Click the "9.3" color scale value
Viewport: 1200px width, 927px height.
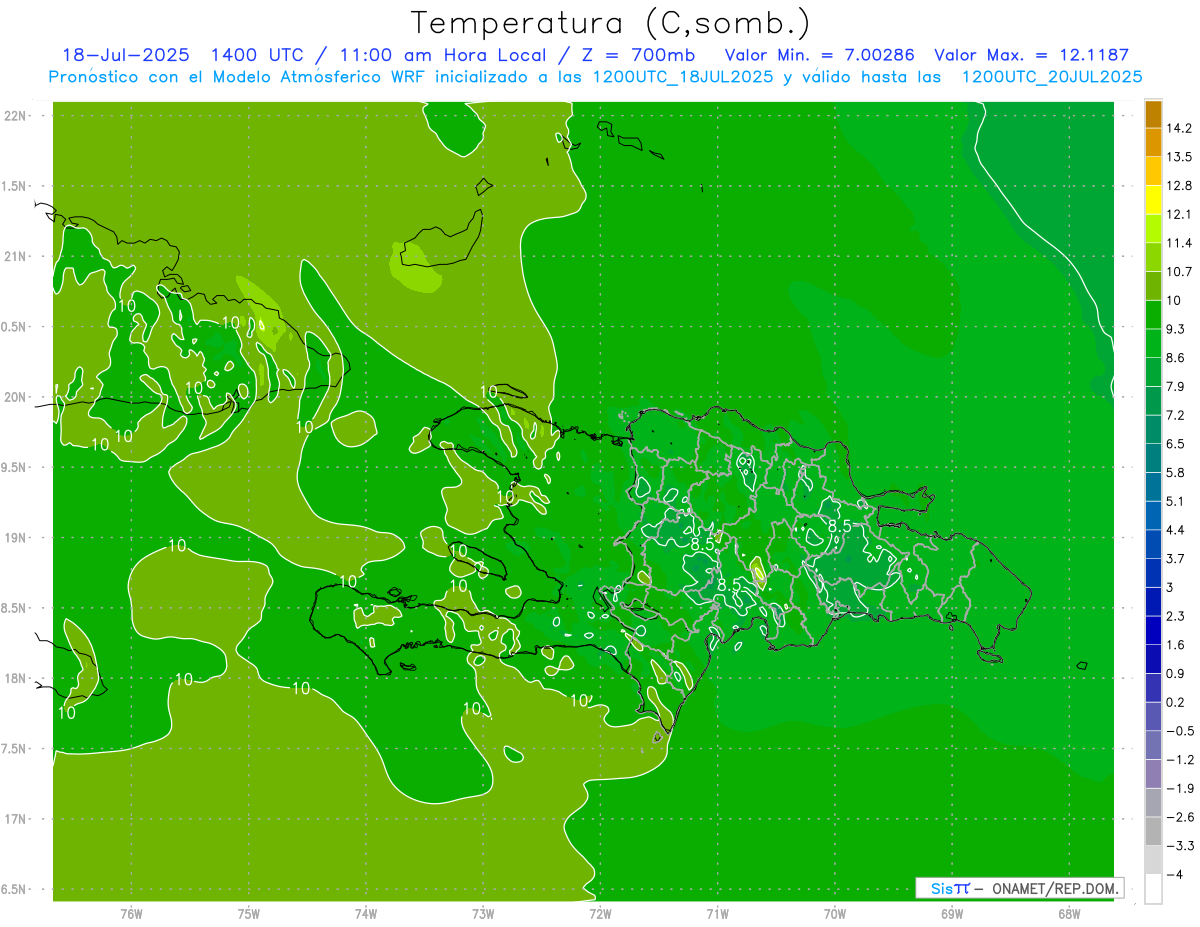point(1176,329)
